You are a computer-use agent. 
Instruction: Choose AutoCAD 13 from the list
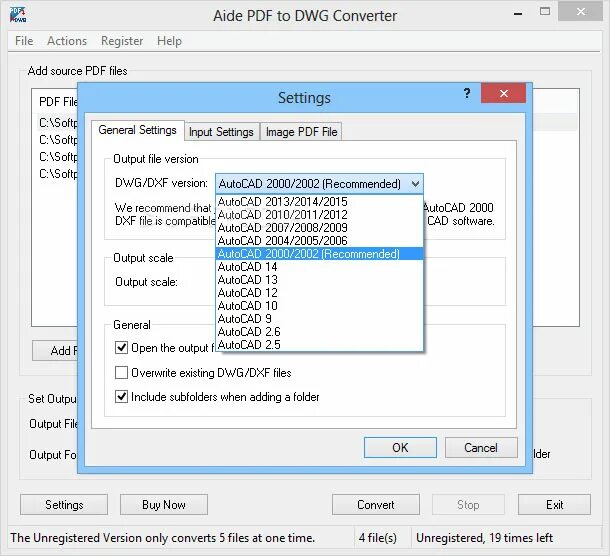pyautogui.click(x=319, y=280)
